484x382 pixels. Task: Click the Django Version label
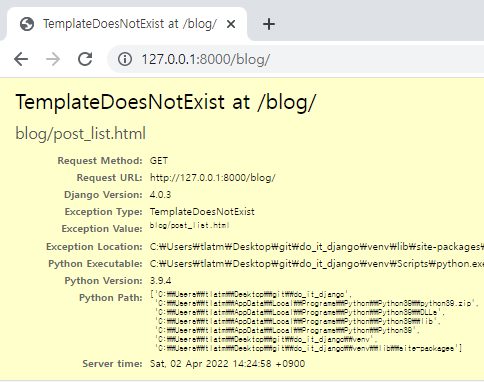[103, 195]
